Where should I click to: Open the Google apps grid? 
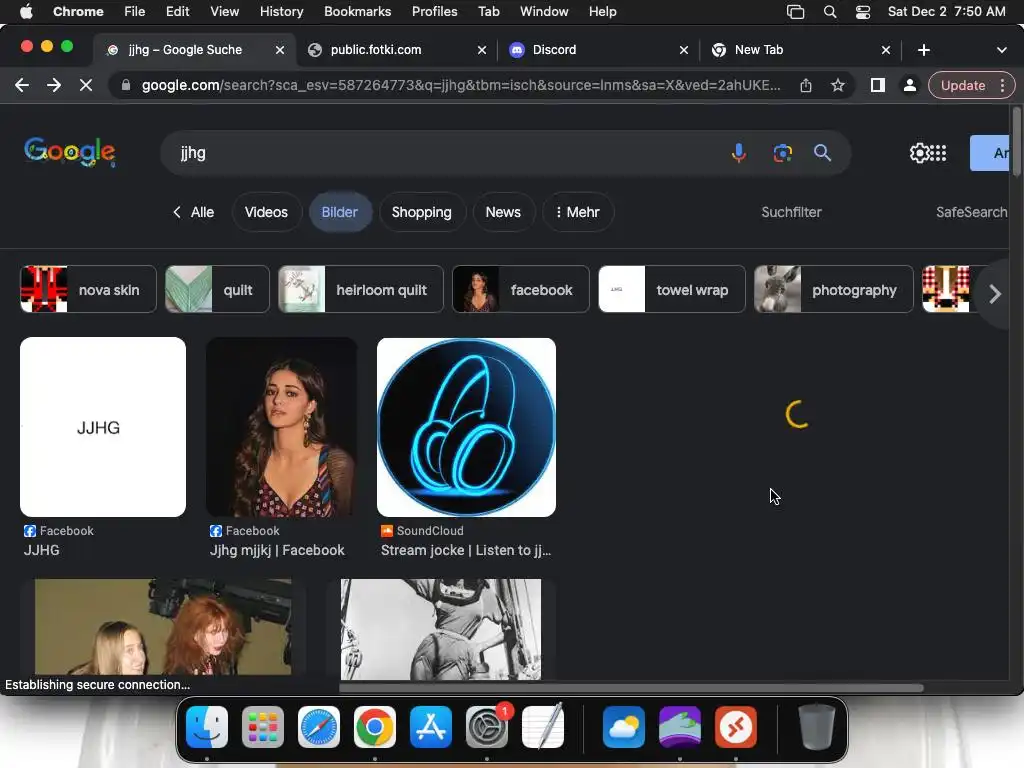[938, 153]
